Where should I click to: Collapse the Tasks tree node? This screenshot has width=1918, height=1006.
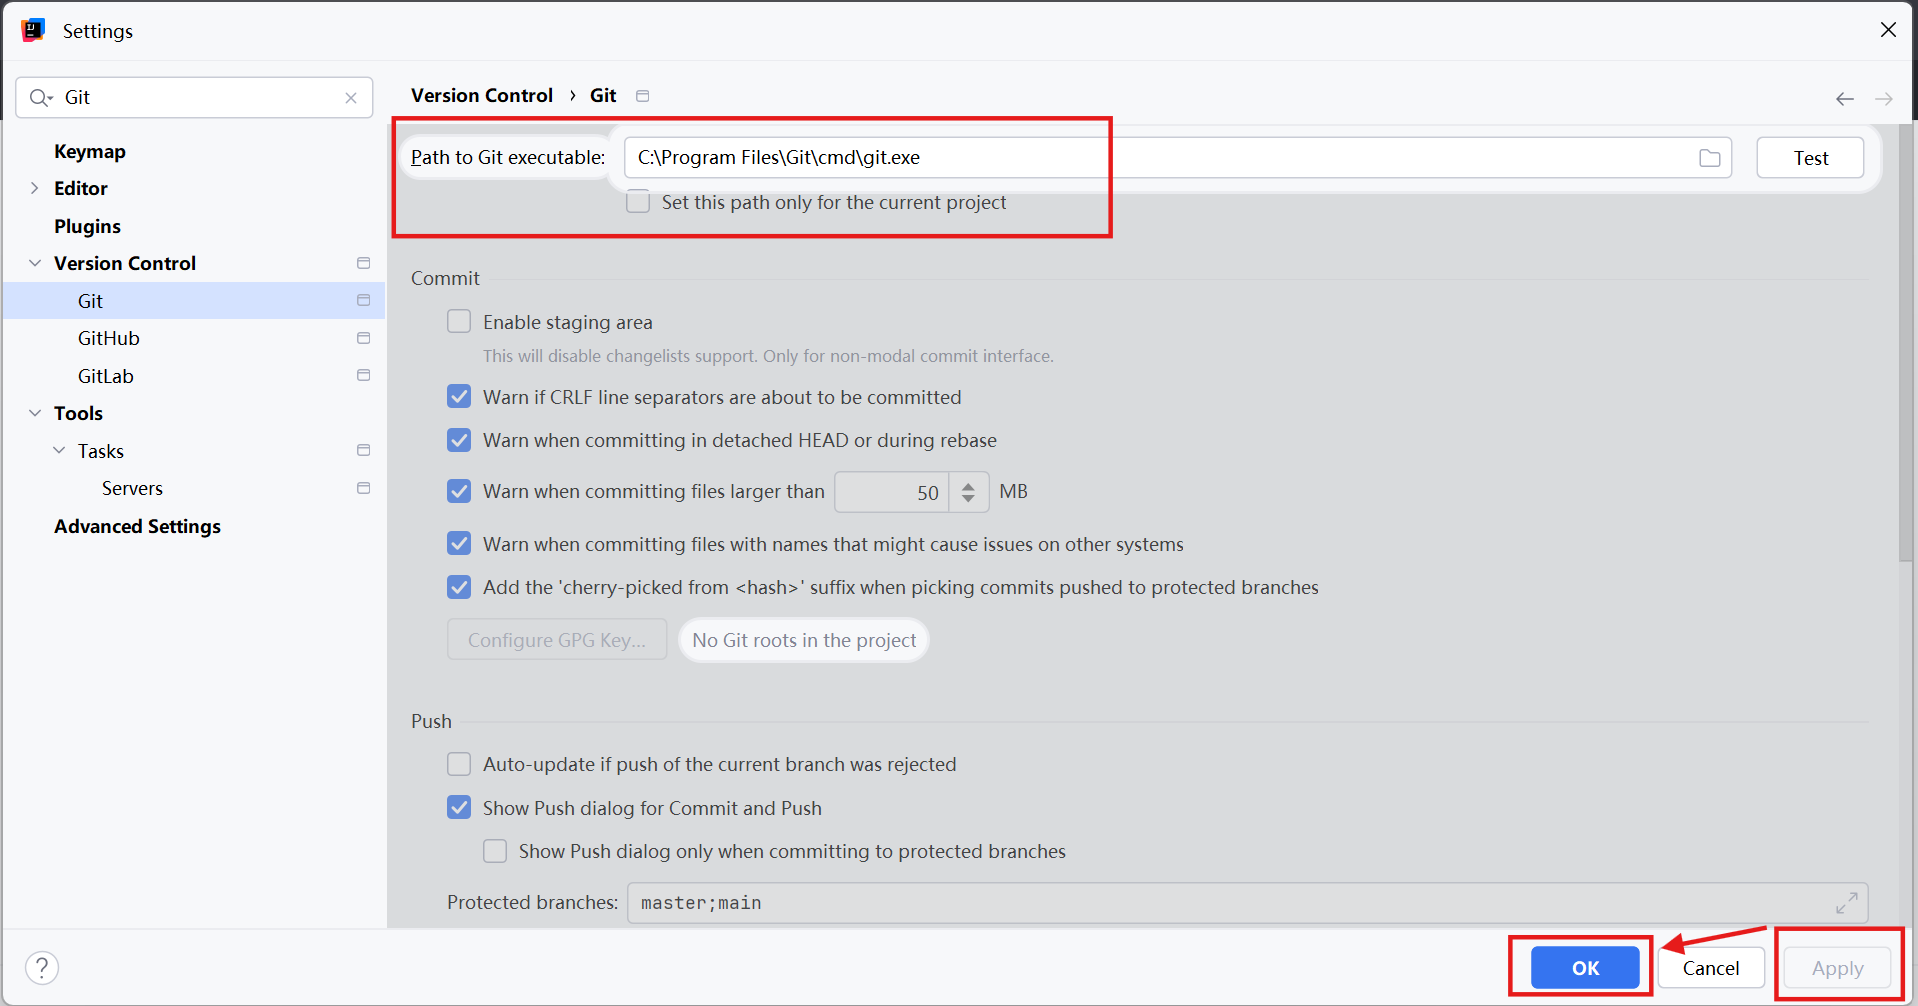click(x=59, y=451)
